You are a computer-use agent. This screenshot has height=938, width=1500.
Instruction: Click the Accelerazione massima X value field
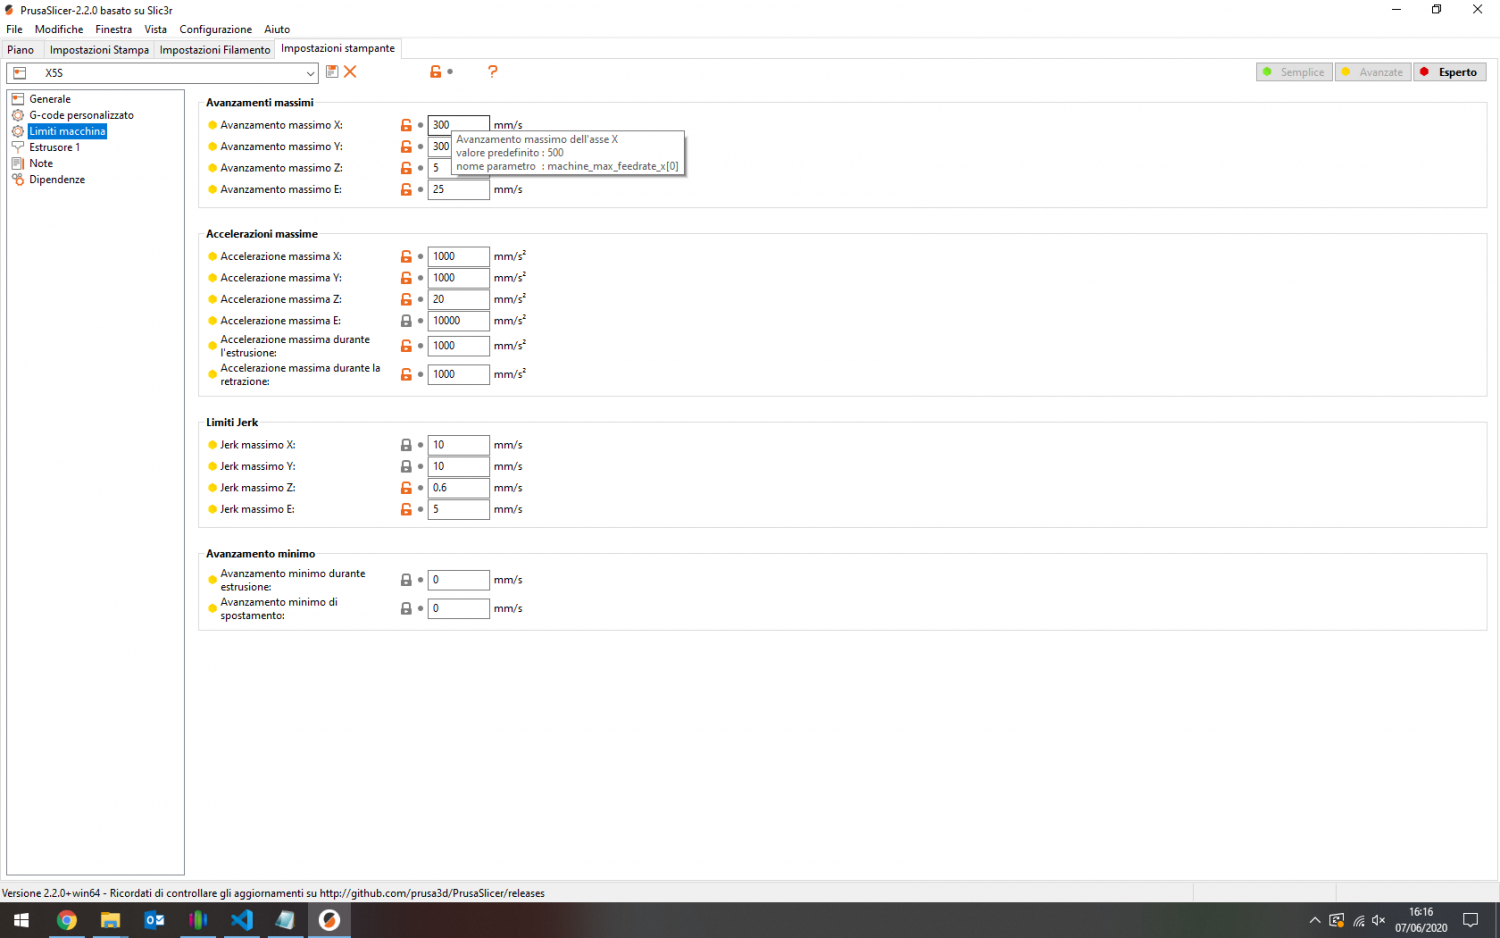(459, 257)
